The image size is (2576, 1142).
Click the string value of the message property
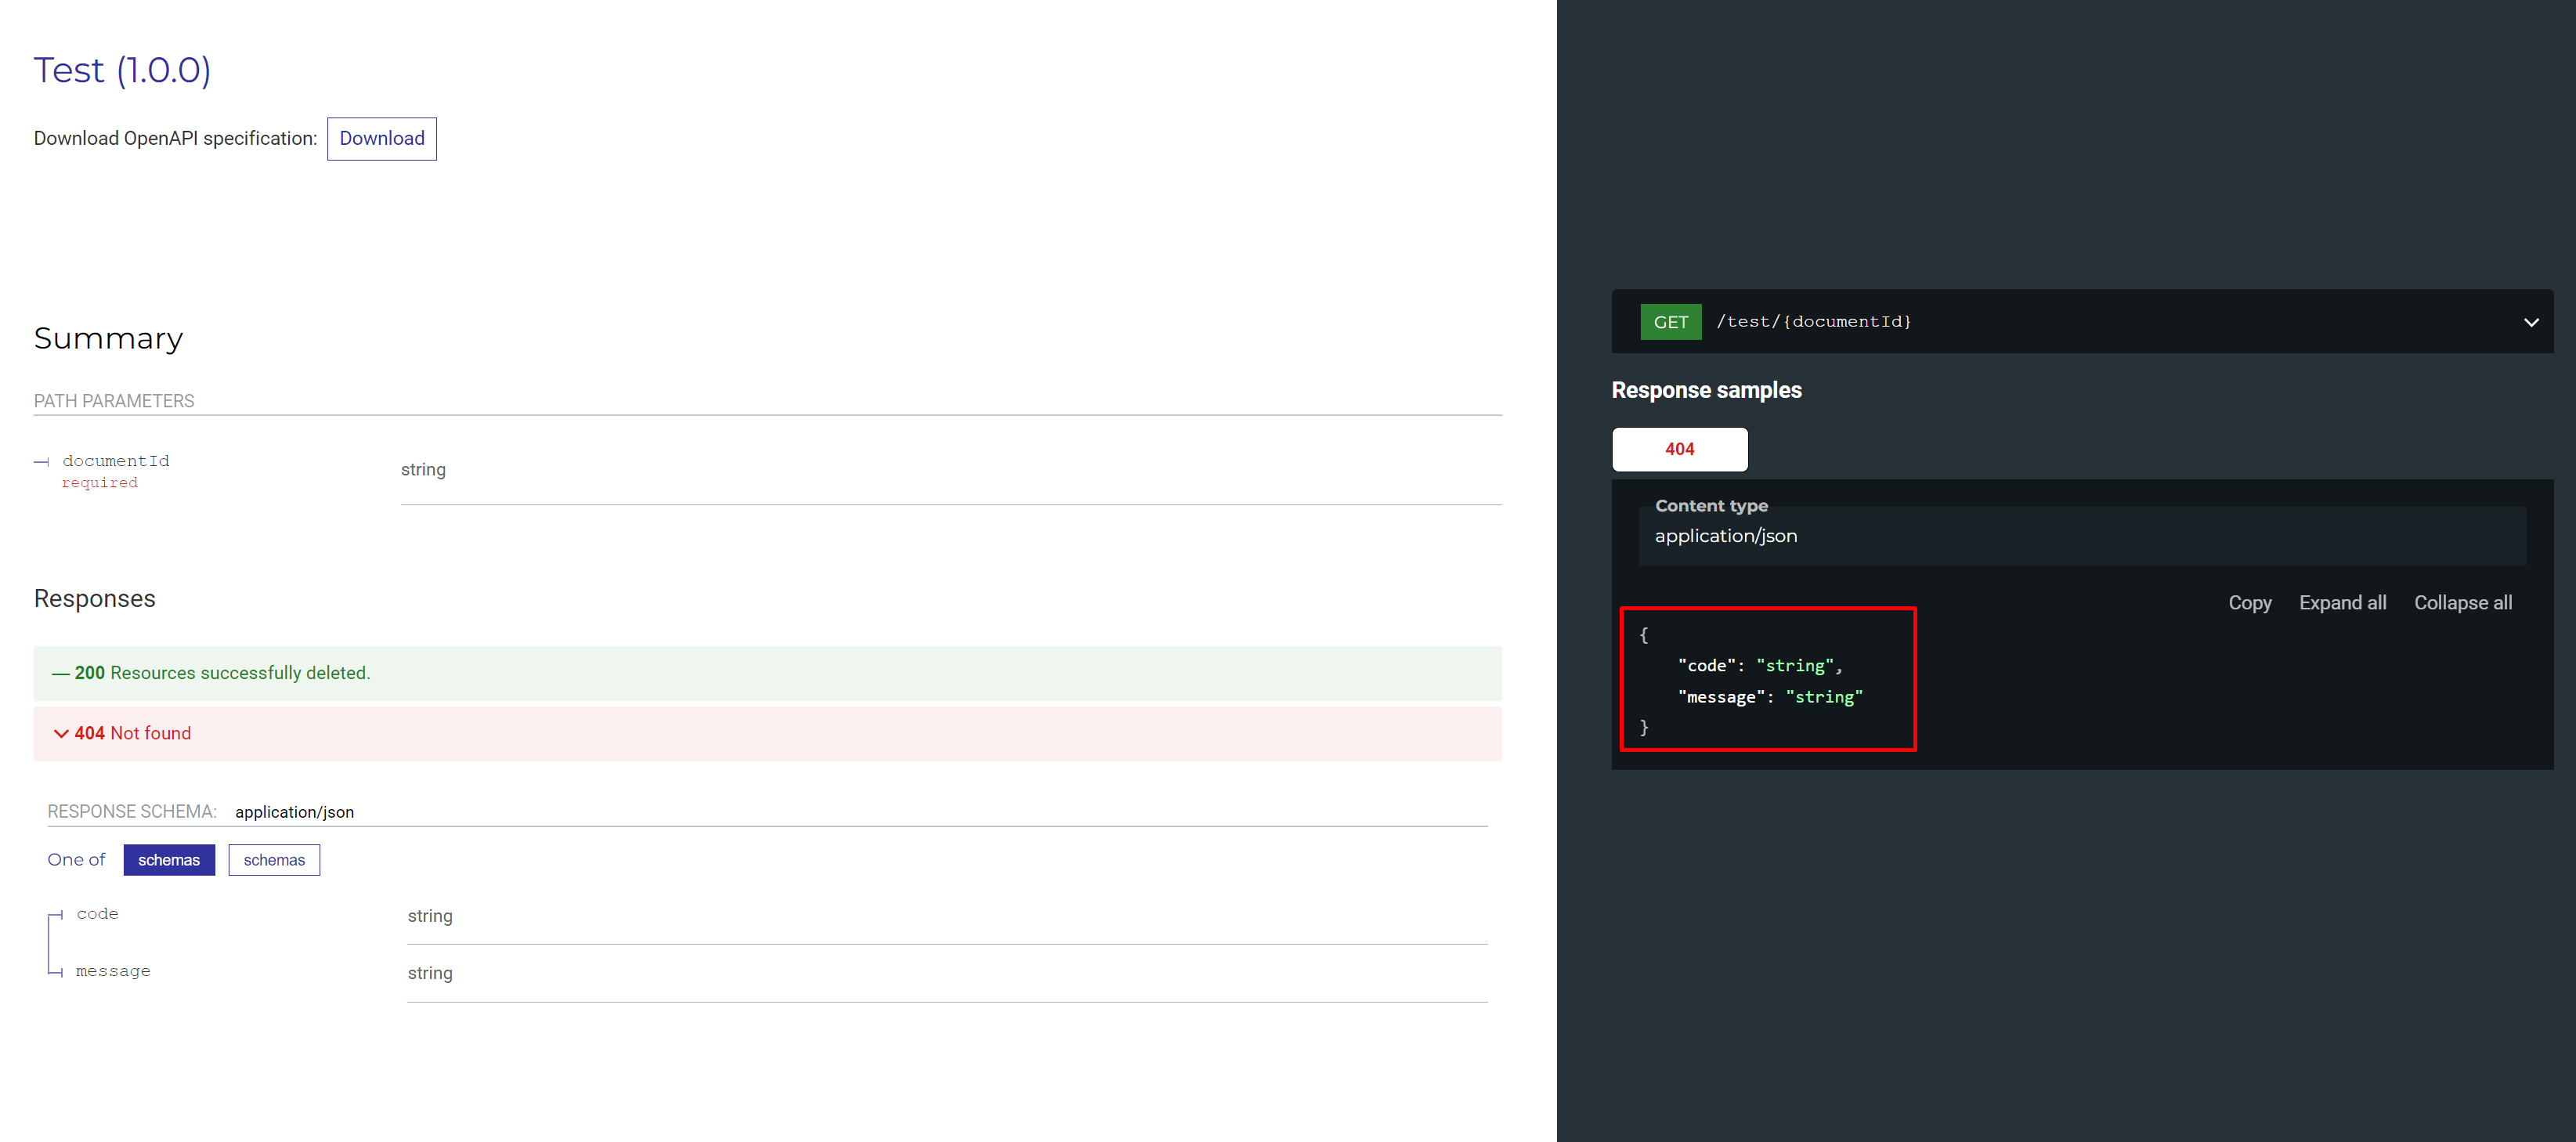point(1825,697)
